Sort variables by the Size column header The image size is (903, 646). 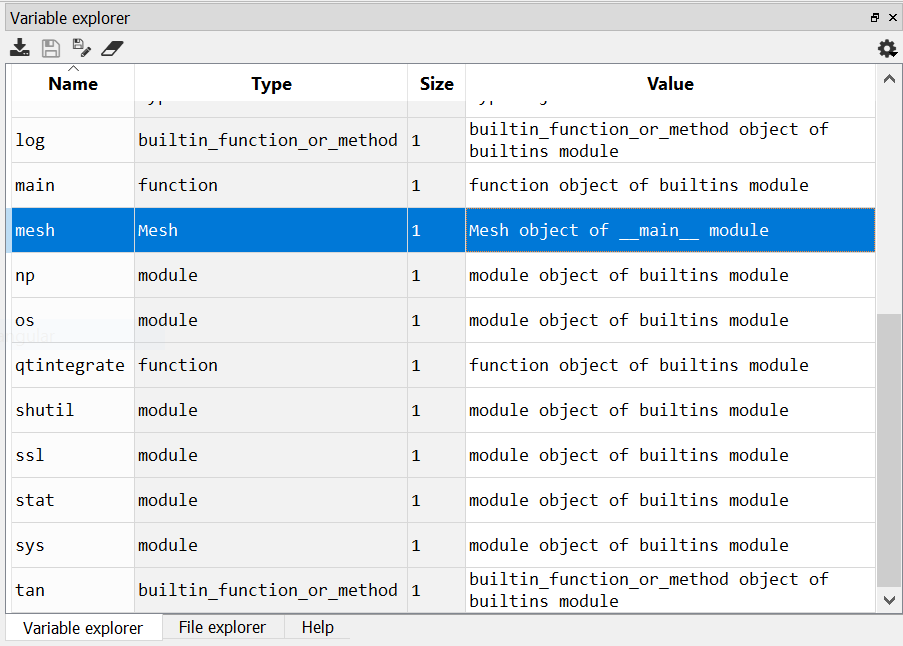[436, 84]
